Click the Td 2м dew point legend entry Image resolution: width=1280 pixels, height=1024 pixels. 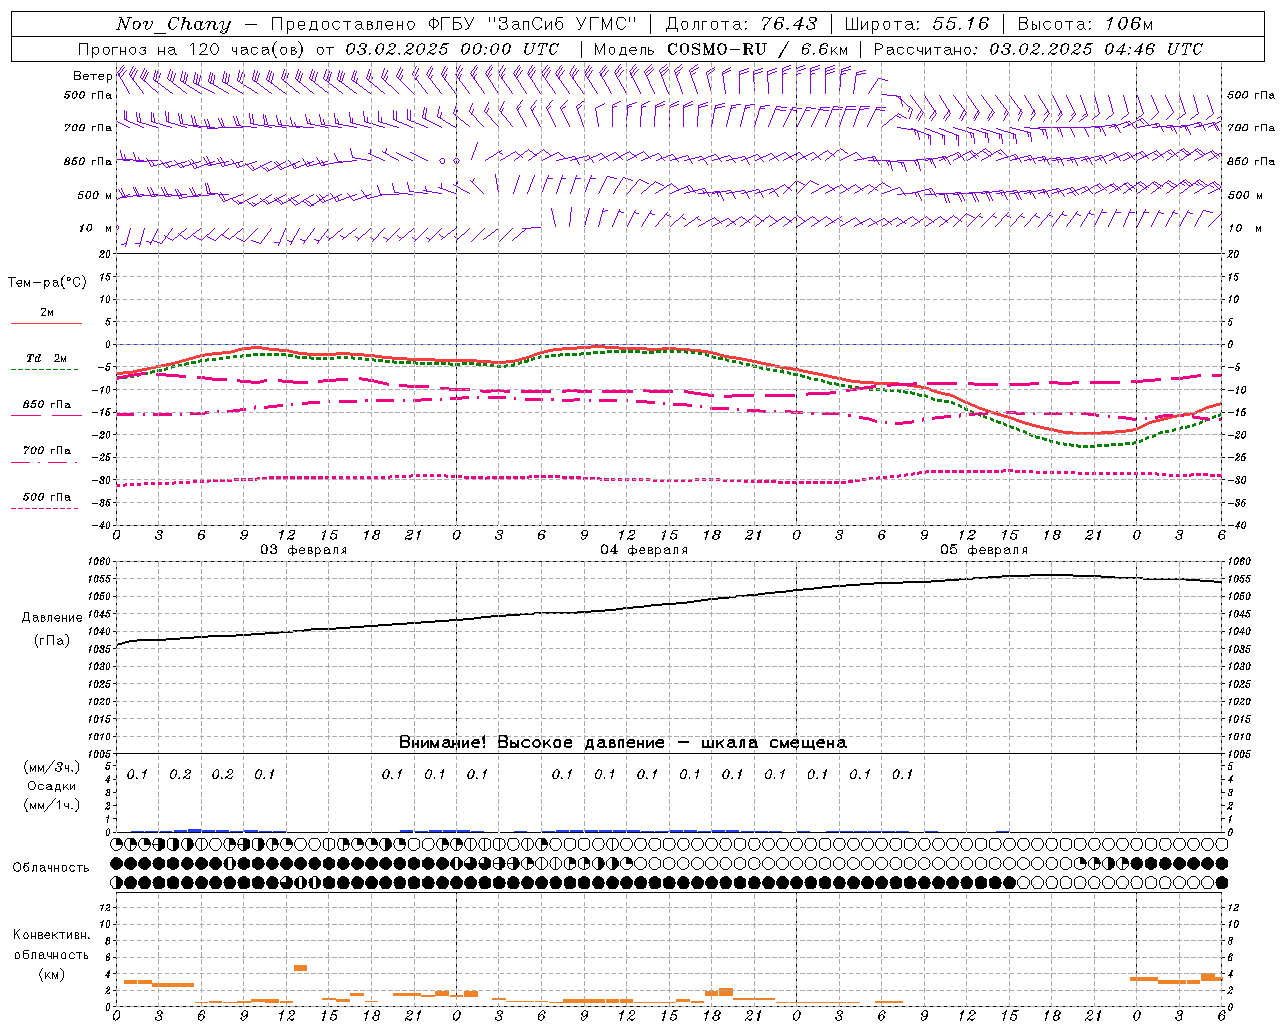point(46,358)
